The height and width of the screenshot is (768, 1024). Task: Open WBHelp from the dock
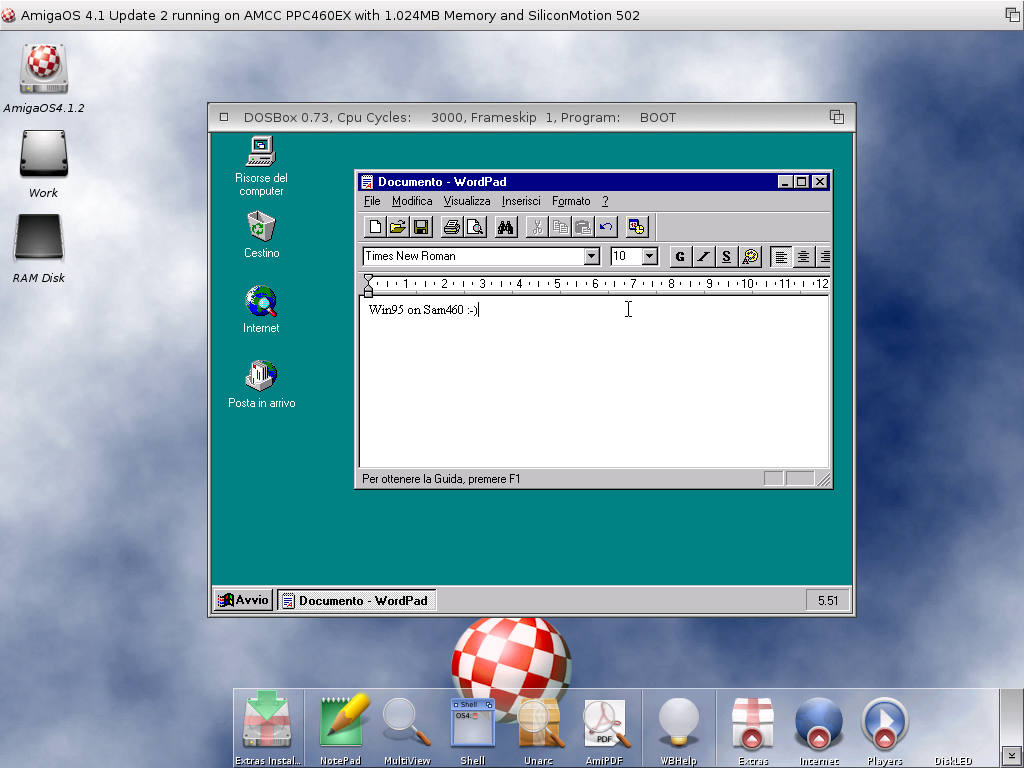[679, 729]
